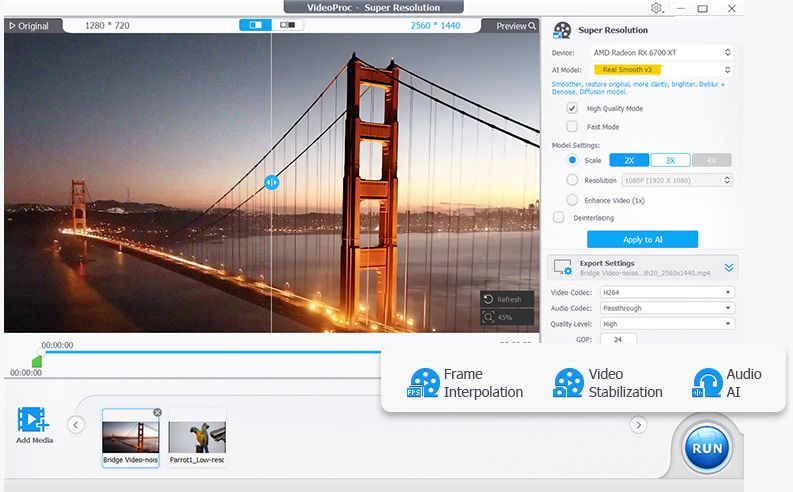The height and width of the screenshot is (492, 793).
Task: Enable Fast Mode checkbox
Action: [x=572, y=127]
